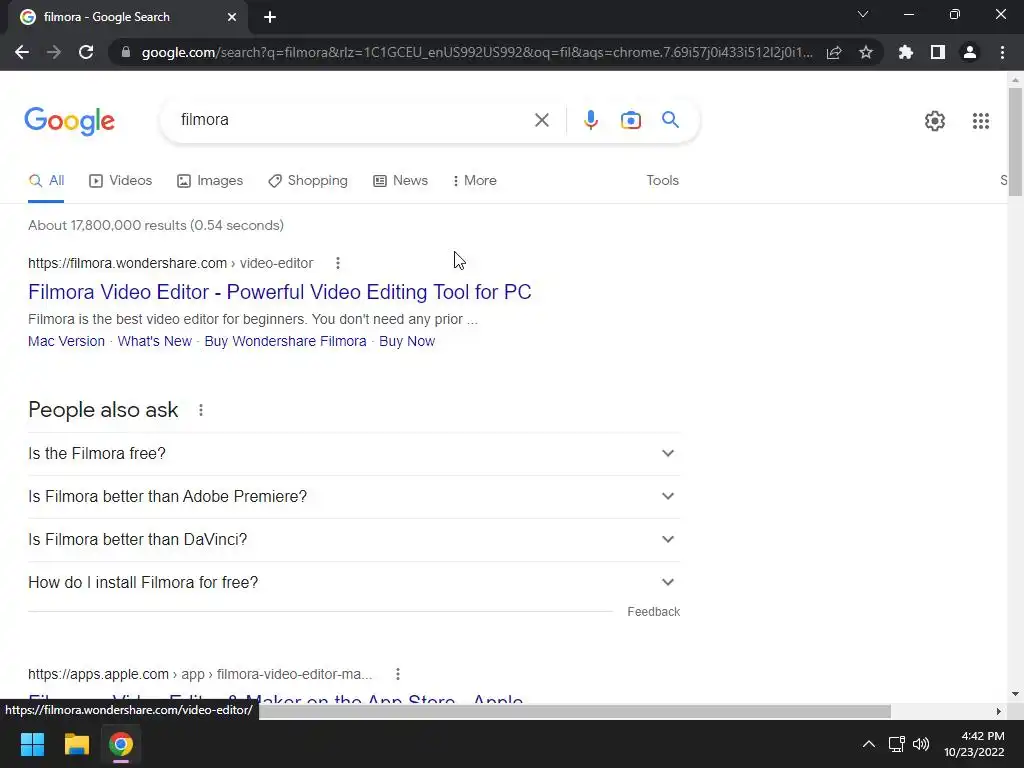Search by image with the camera icon
This screenshot has height=768, width=1024.
coord(631,120)
